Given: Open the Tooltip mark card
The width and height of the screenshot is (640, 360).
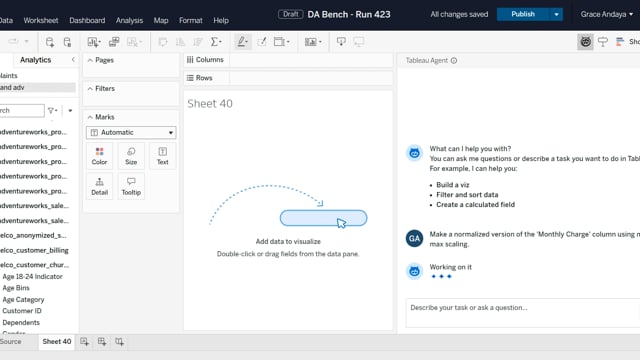Looking at the screenshot, I should pos(131,186).
